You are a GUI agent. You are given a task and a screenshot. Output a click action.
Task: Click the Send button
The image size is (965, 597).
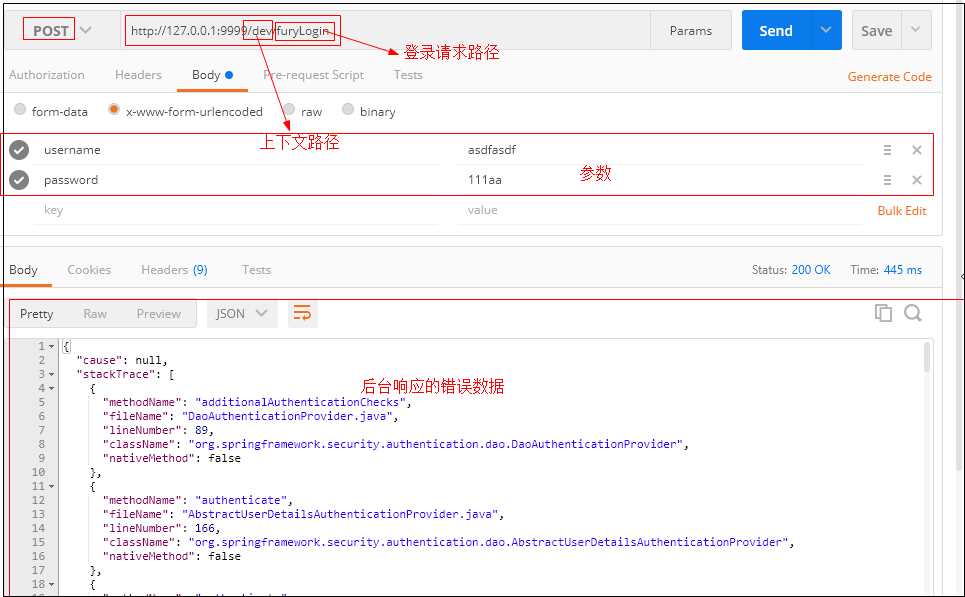[775, 30]
